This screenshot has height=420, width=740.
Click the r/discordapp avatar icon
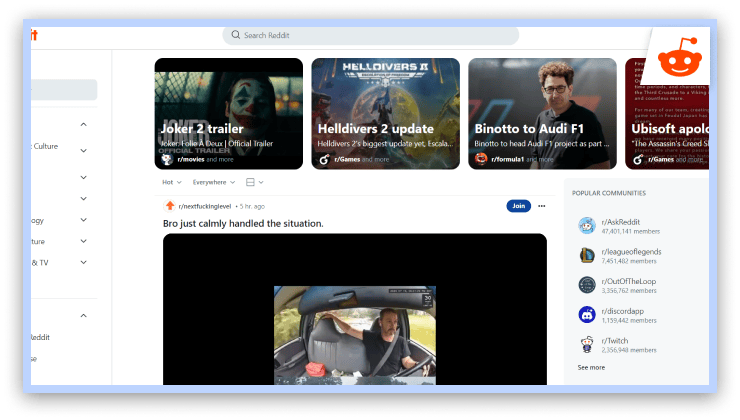(x=587, y=314)
